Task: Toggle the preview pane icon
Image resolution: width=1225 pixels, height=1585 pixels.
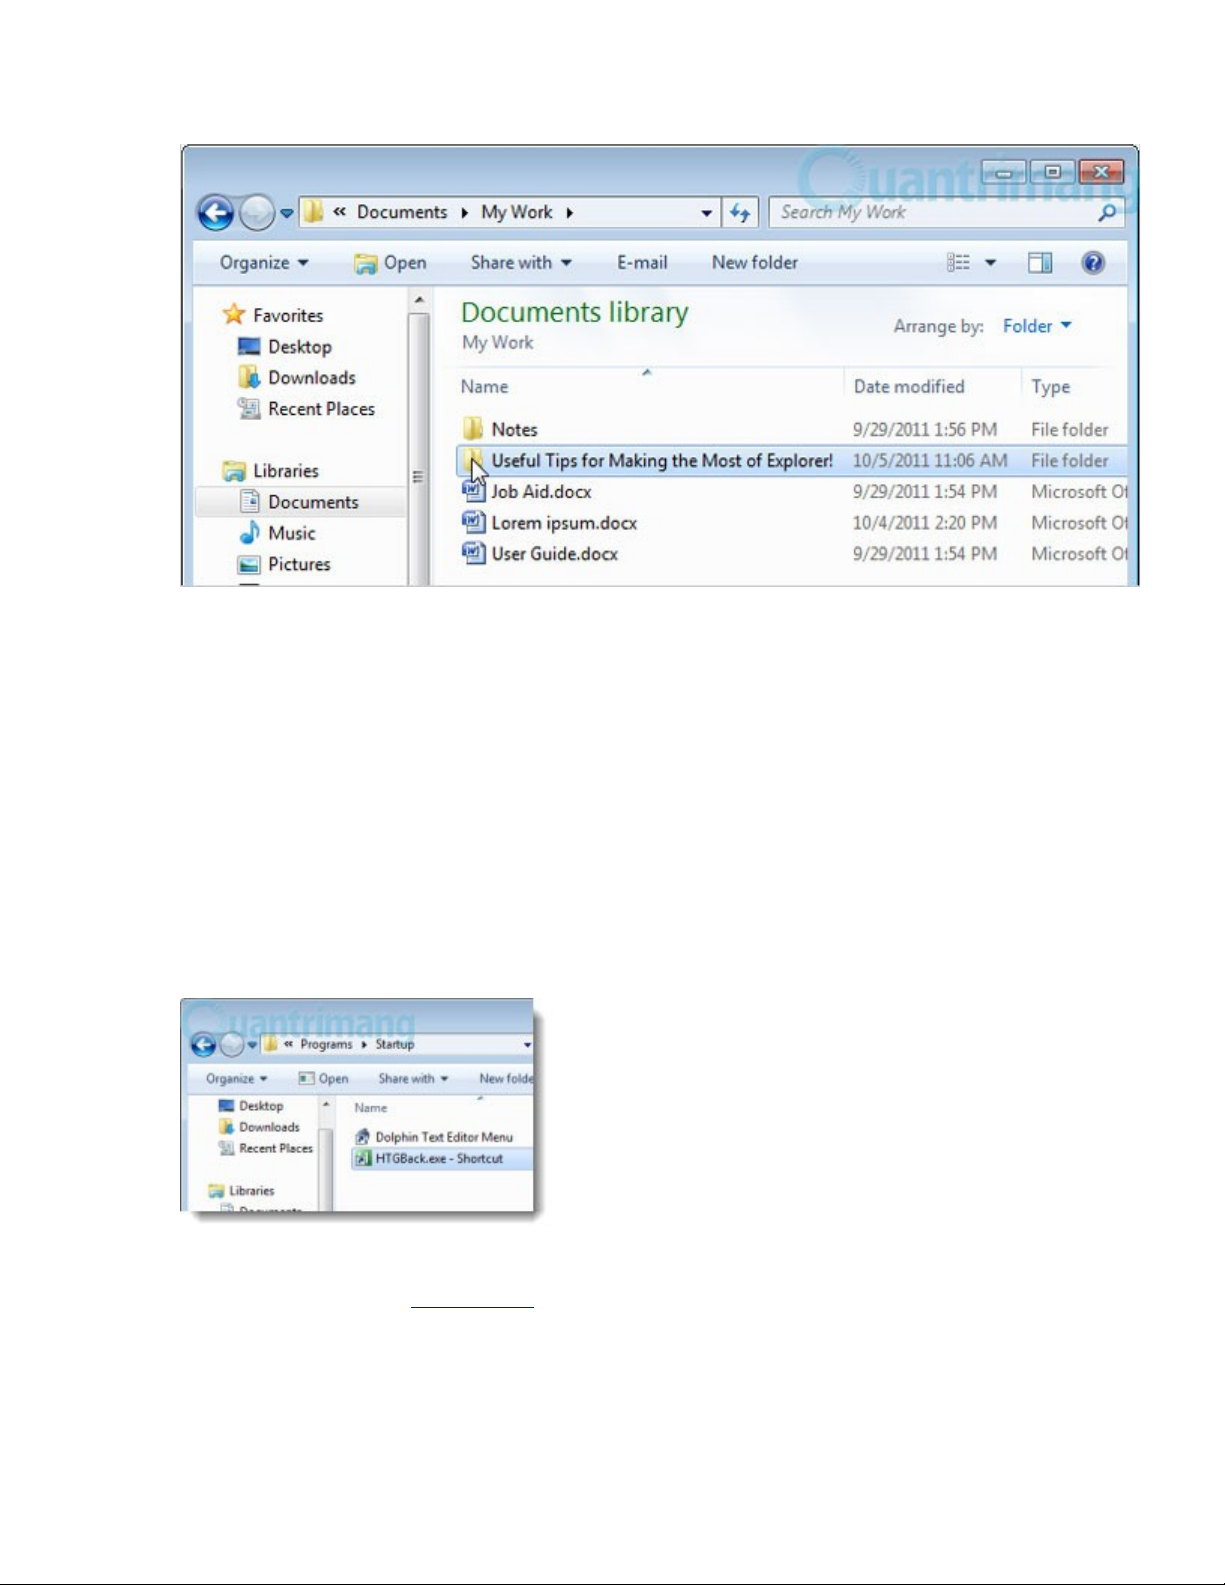Action: pyautogui.click(x=1040, y=263)
